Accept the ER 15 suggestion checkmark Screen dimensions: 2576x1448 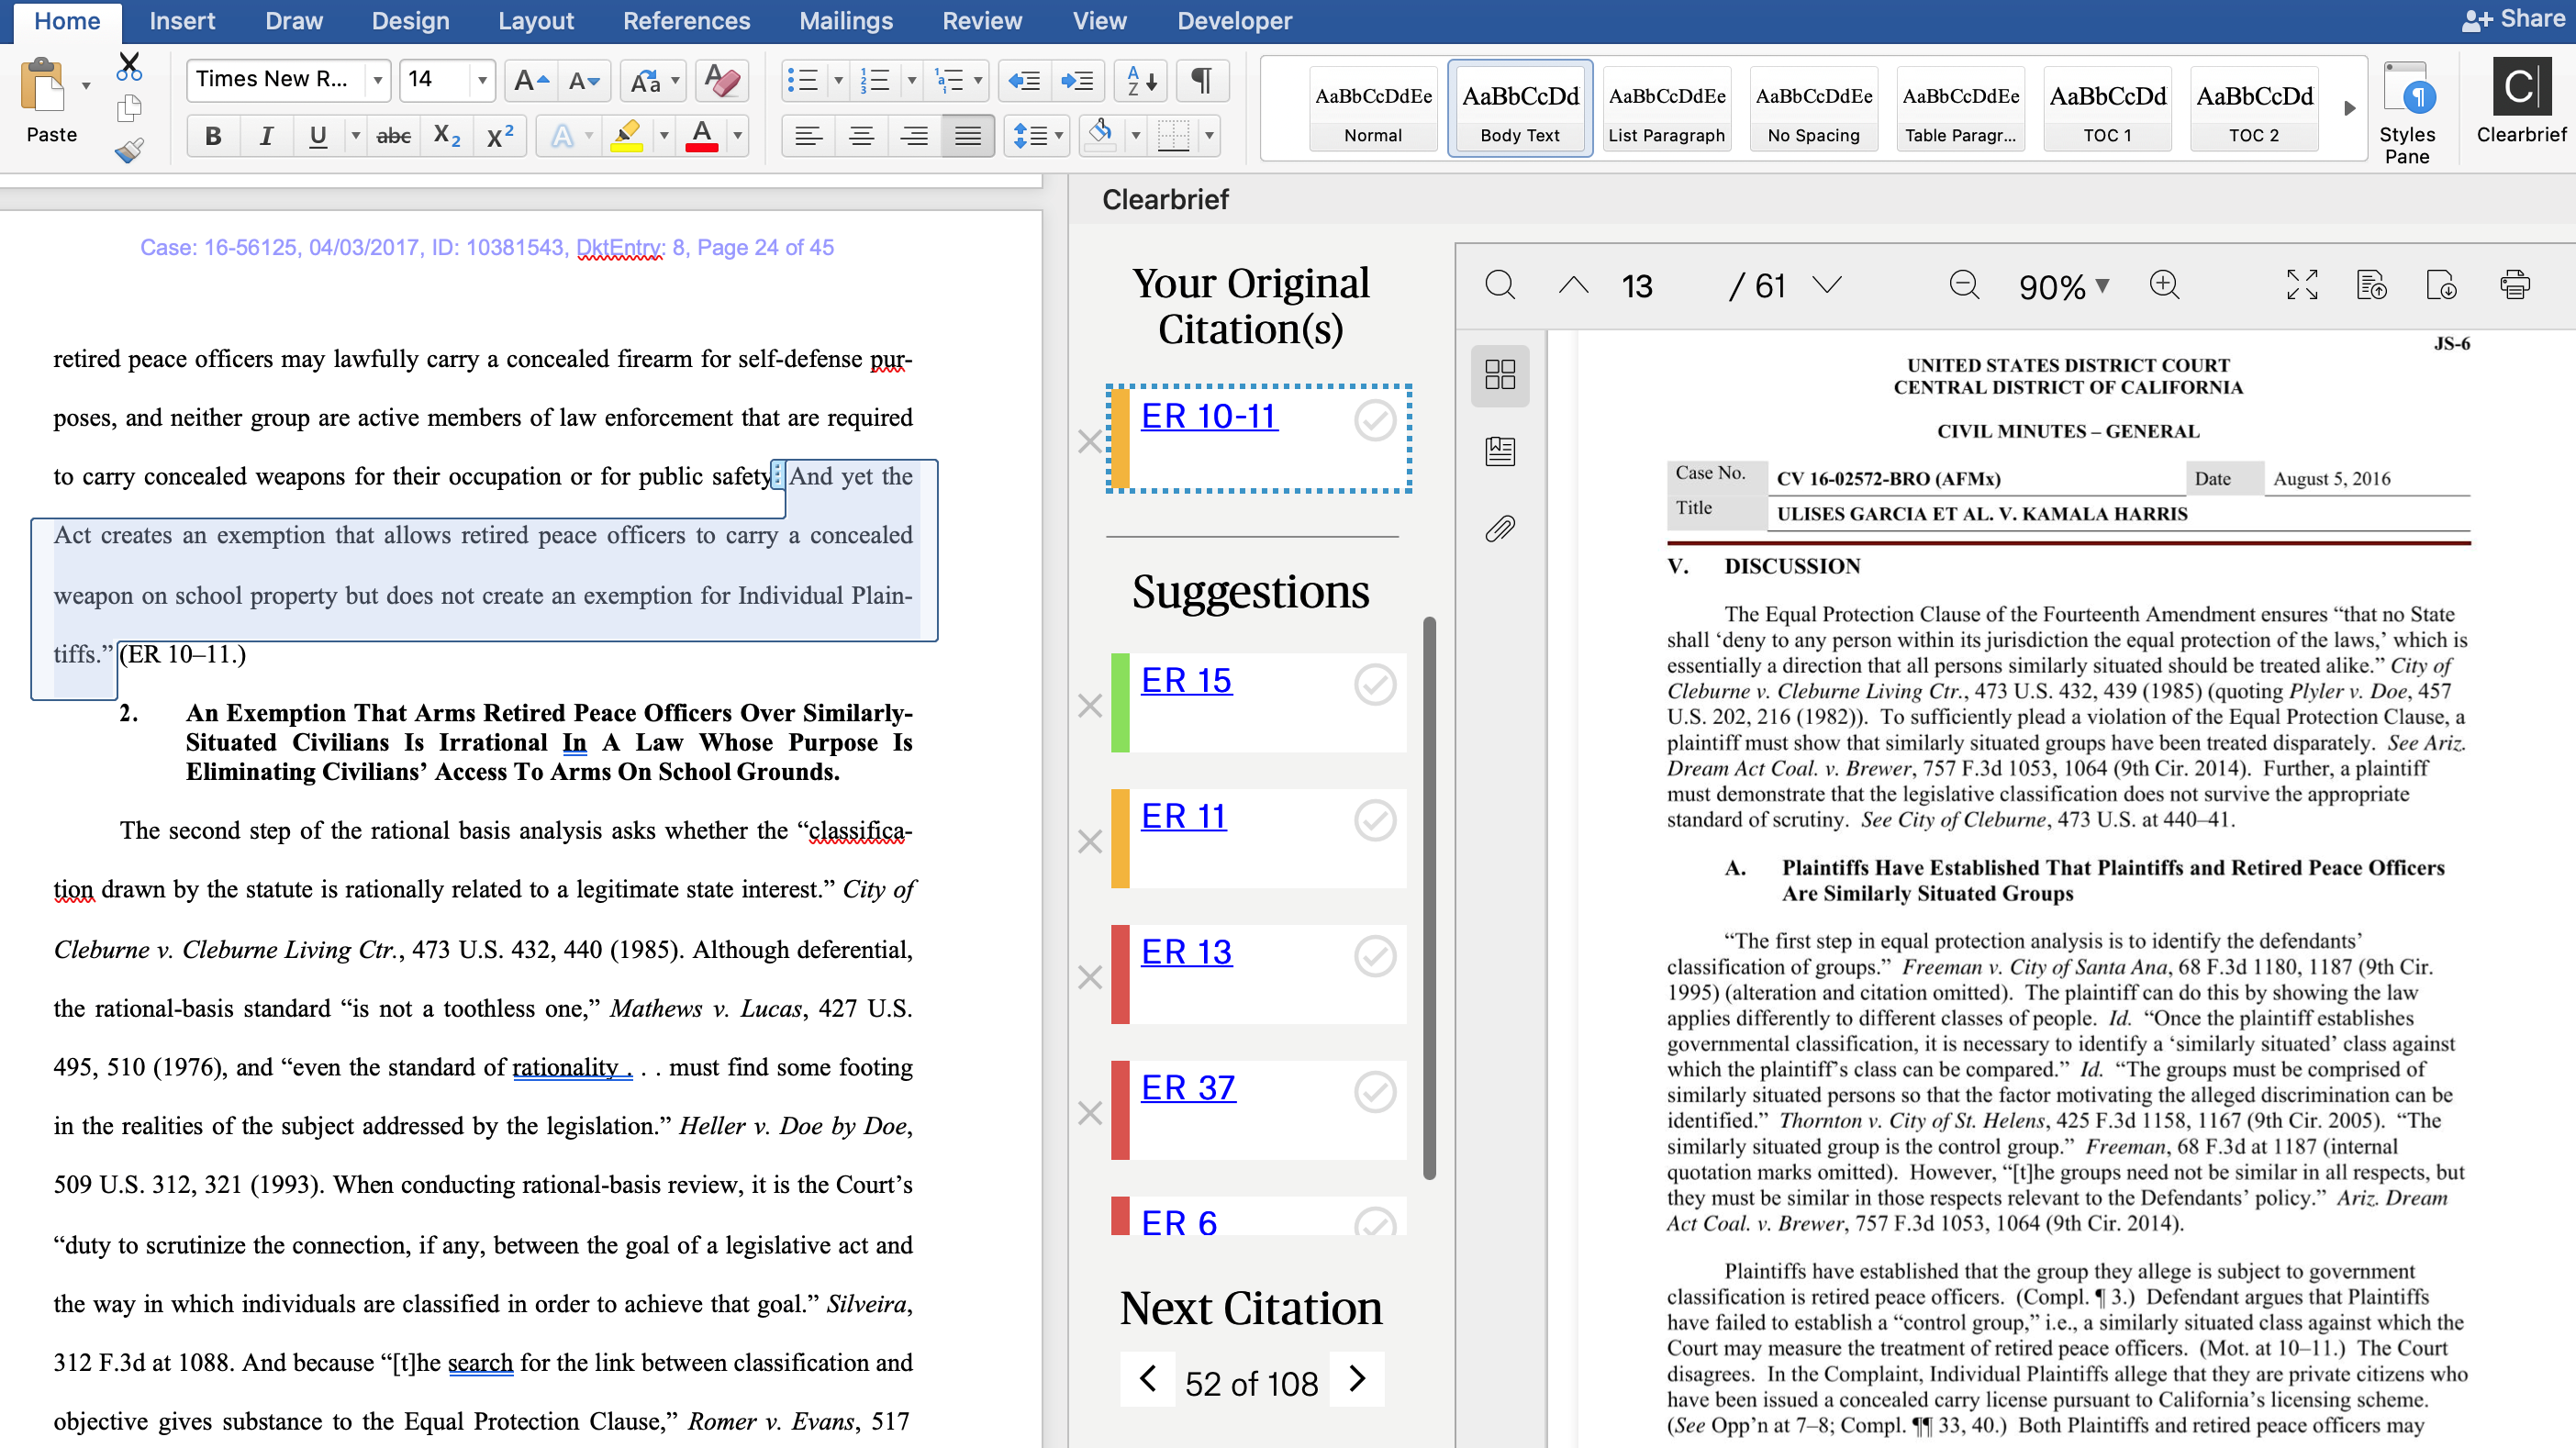[1375, 685]
